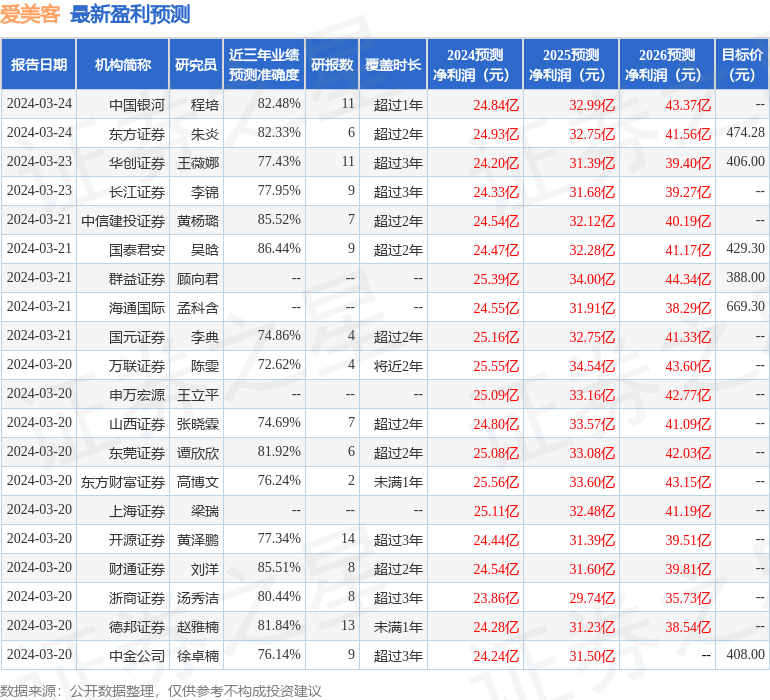Click researcher name 赵雅楠
Image resolution: width=770 pixels, height=700 pixels.
pyautogui.click(x=198, y=627)
